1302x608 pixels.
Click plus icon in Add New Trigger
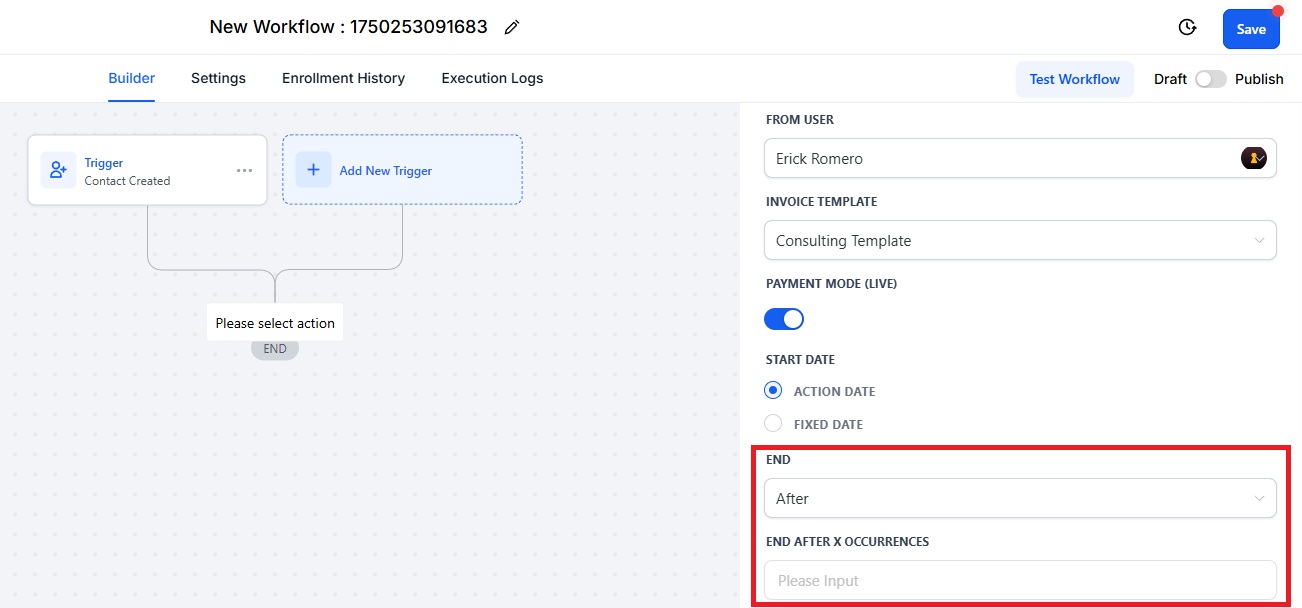(x=313, y=170)
